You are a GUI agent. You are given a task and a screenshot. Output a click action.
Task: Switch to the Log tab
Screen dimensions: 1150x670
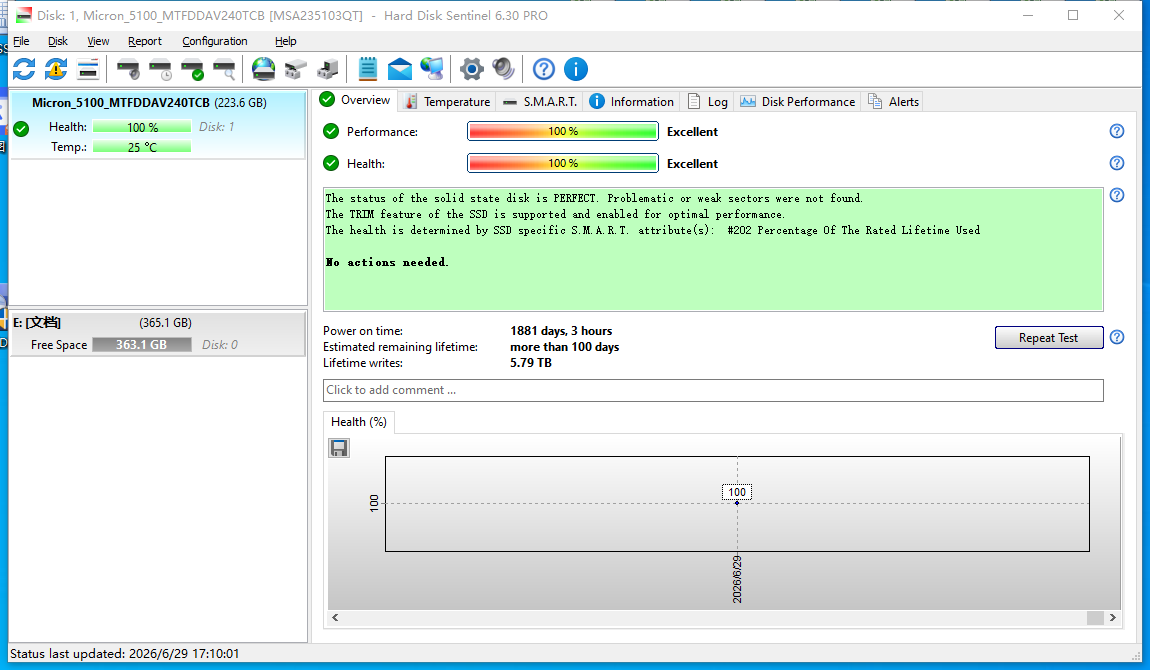point(708,102)
